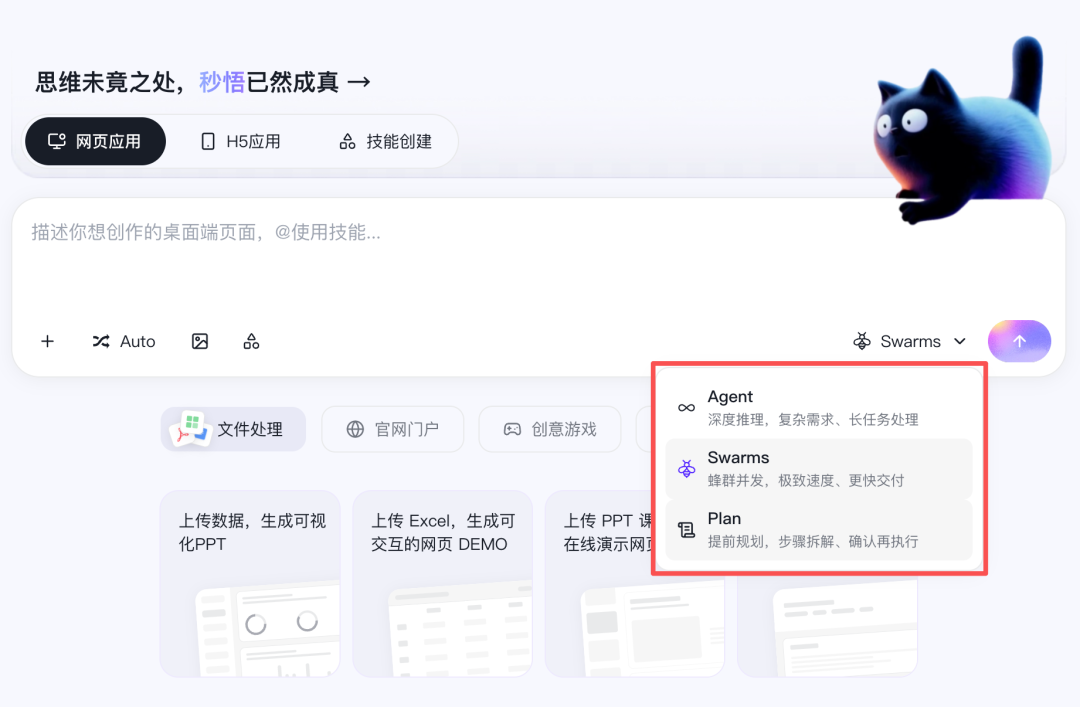This screenshot has height=707, width=1080.
Task: Click the purple send arrow button
Action: click(x=1019, y=341)
